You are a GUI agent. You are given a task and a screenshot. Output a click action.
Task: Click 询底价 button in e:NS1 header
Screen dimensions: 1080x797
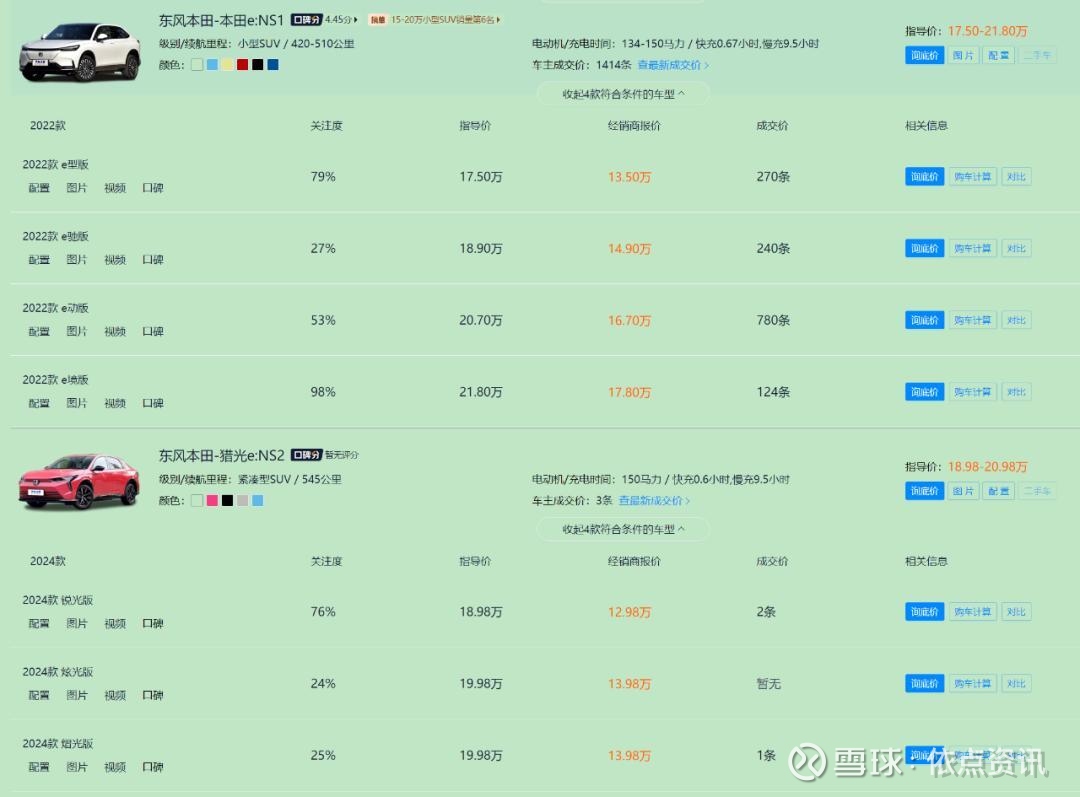pyautogui.click(x=924, y=55)
